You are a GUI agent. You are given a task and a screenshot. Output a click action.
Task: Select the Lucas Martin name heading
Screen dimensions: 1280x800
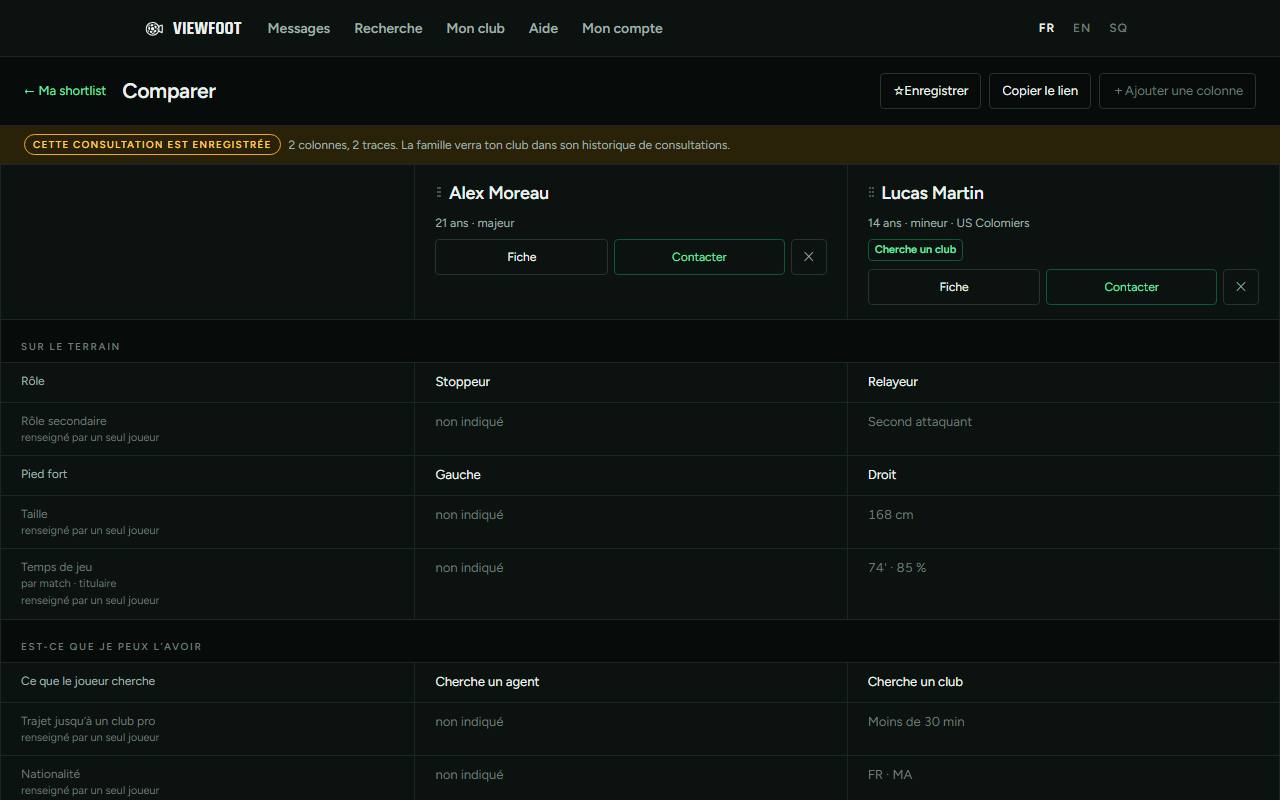(x=932, y=193)
